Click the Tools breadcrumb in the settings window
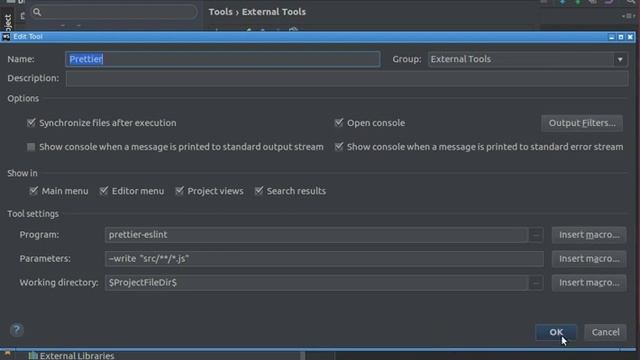Screen dimensions: 640x360 [220, 12]
